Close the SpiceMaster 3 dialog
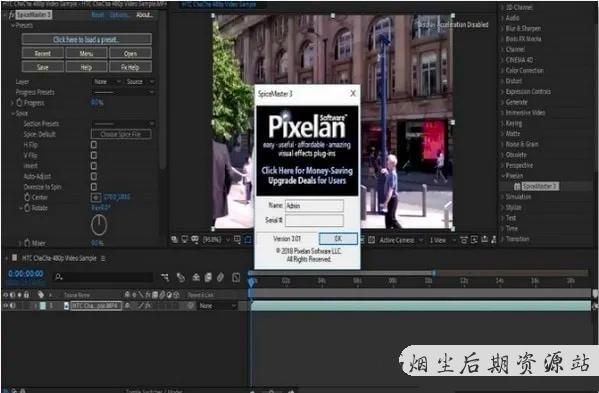The width and height of the screenshot is (599, 393). (x=353, y=93)
